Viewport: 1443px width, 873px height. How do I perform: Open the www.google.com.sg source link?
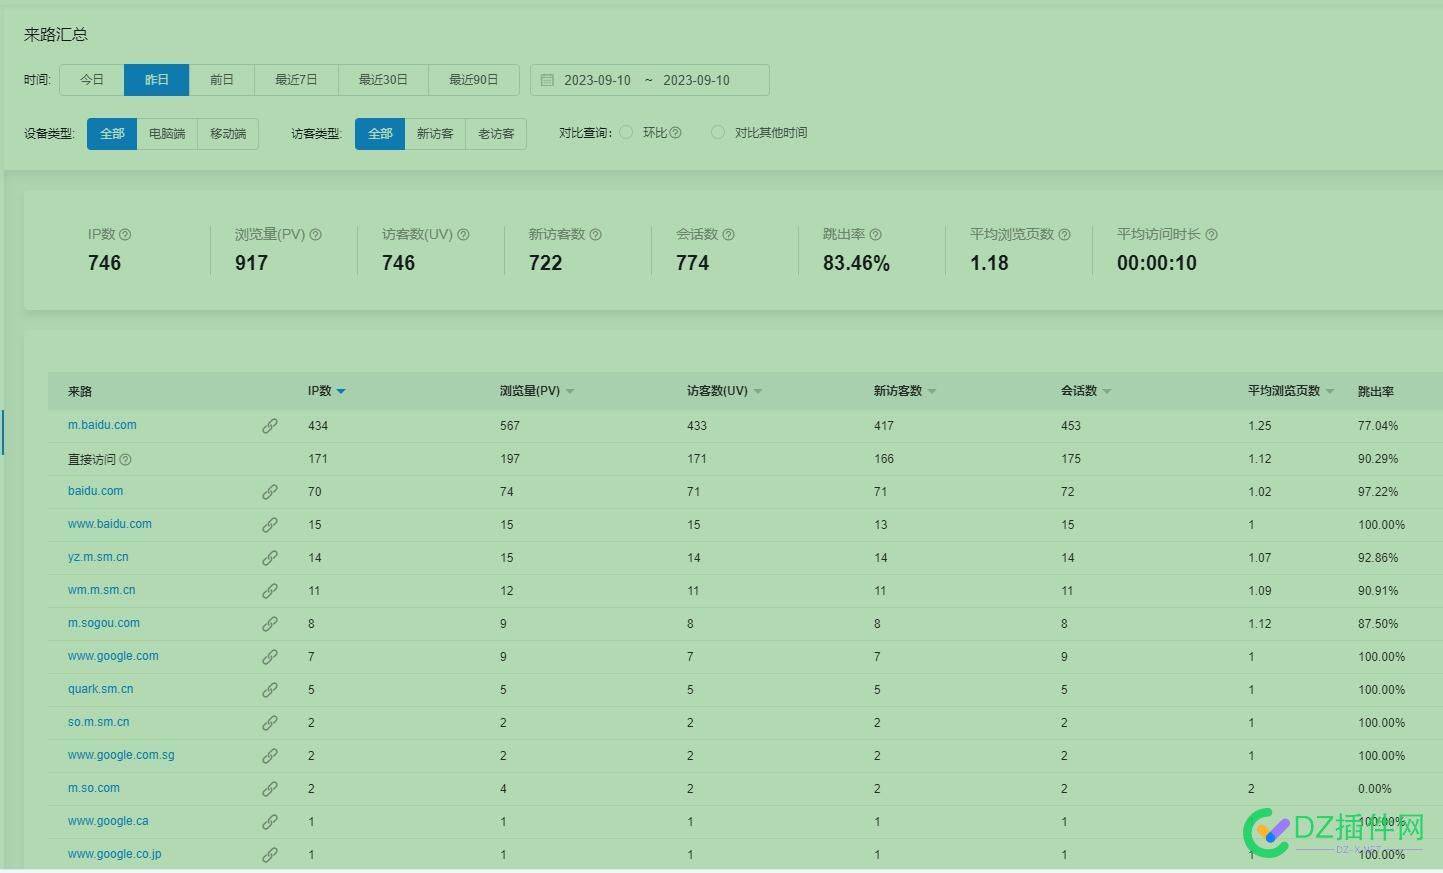coord(121,755)
